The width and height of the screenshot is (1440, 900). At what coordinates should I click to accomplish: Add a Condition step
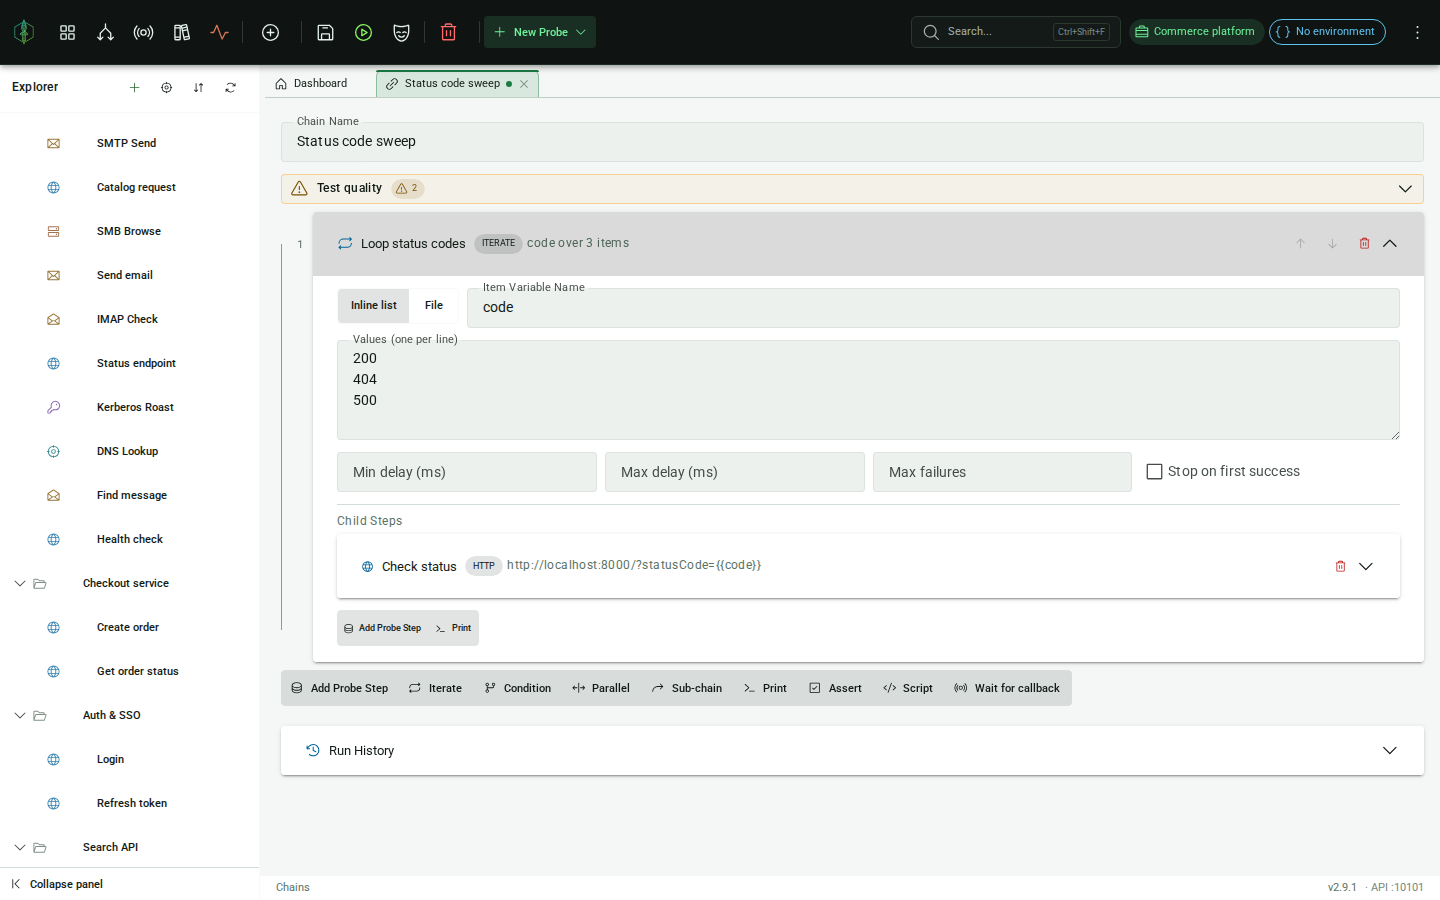517,688
